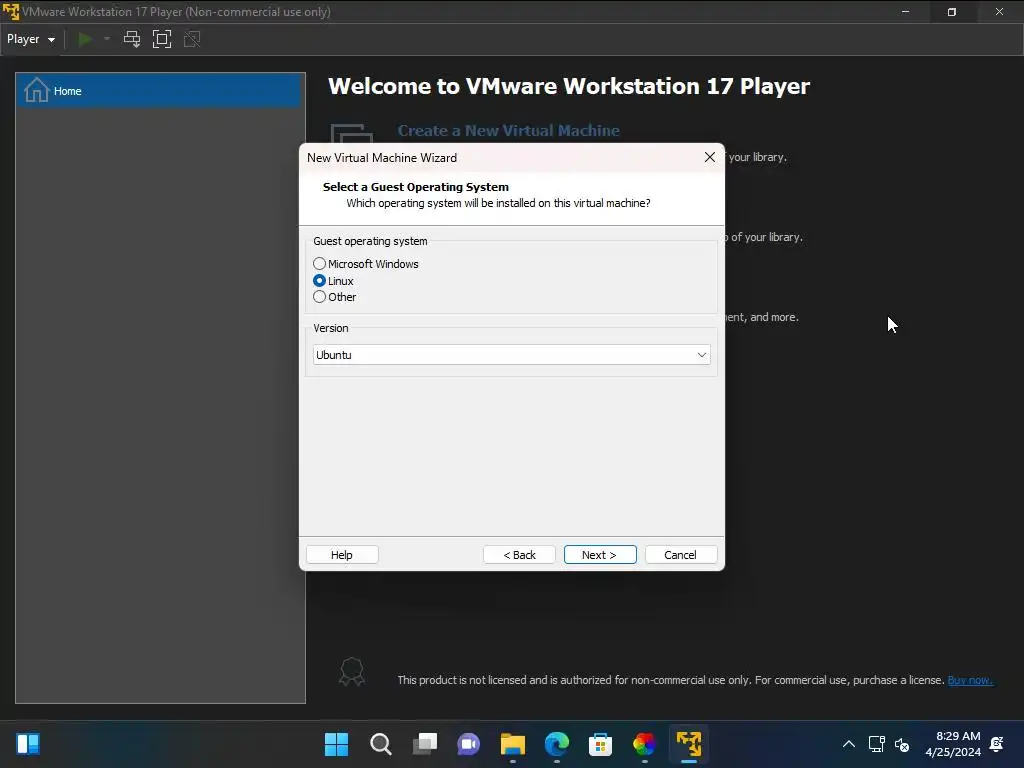
Task: Open the Chat app on taskbar
Action: (468, 744)
